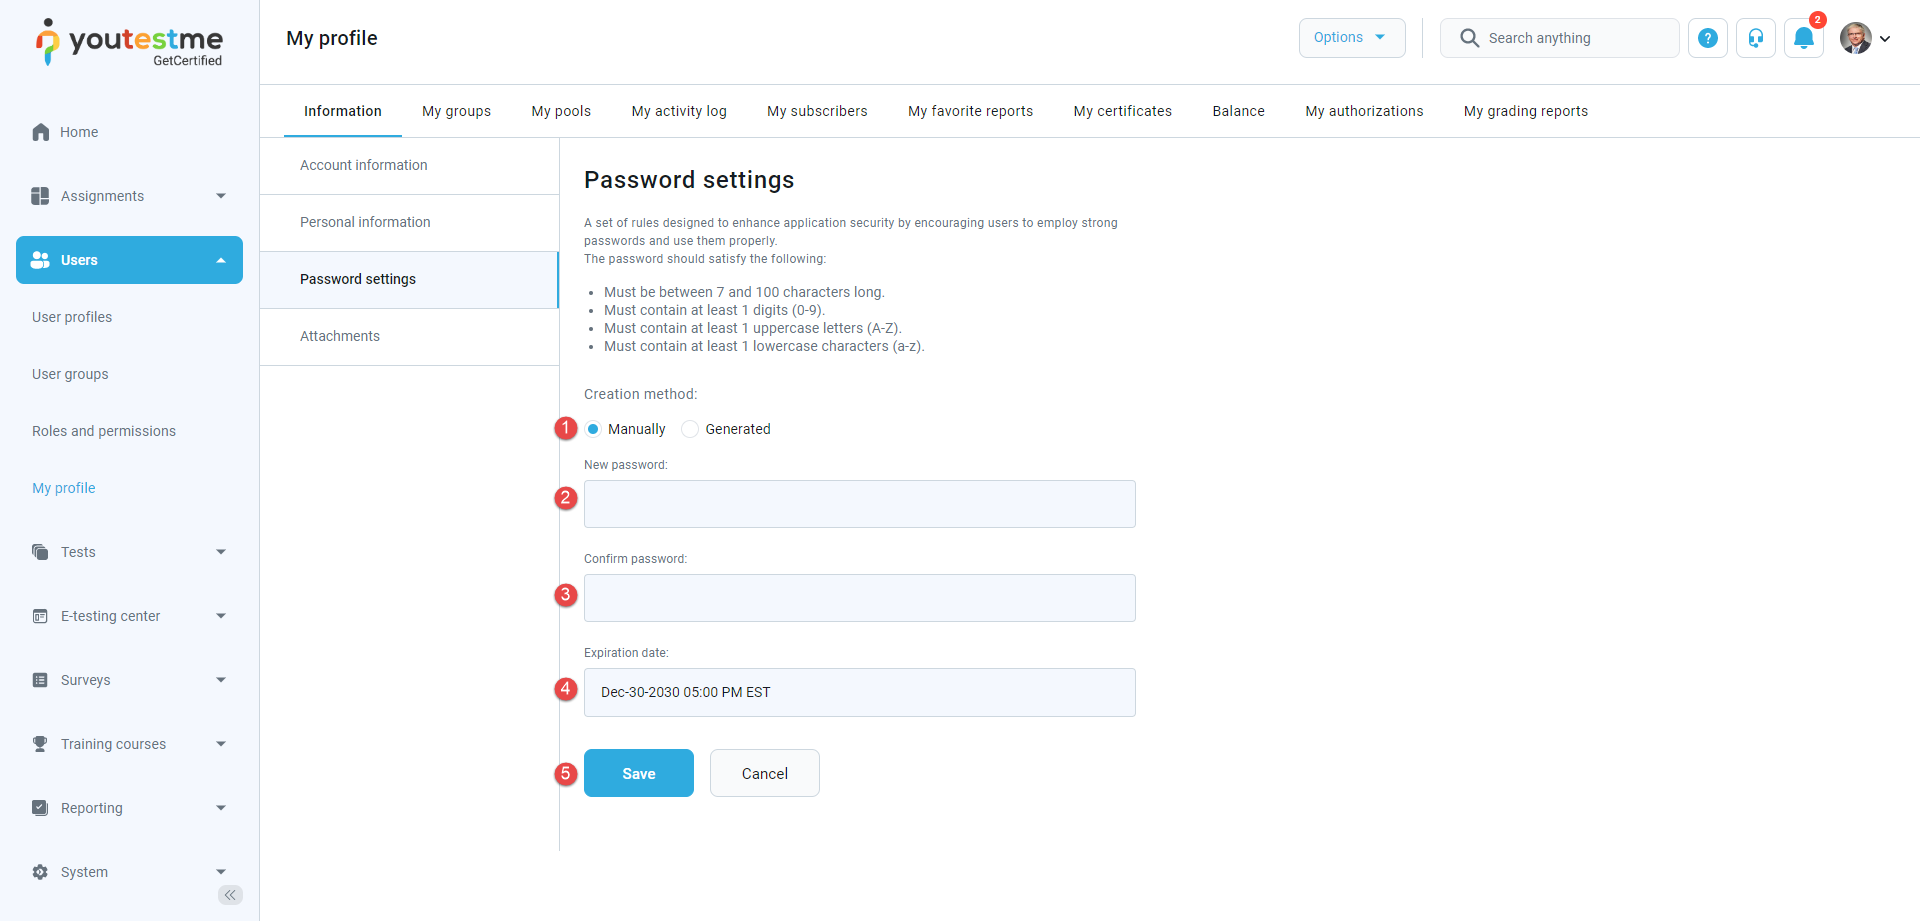This screenshot has height=921, width=1920.
Task: Click the Expiration date field
Action: click(x=859, y=692)
